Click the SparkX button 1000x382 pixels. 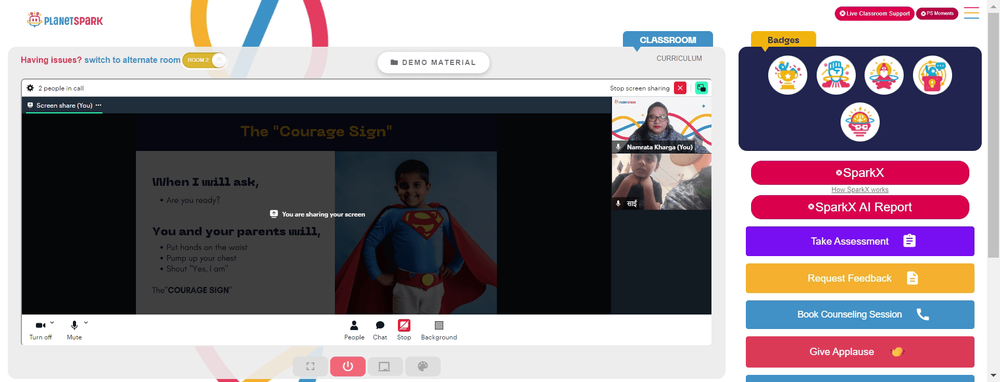(860, 173)
